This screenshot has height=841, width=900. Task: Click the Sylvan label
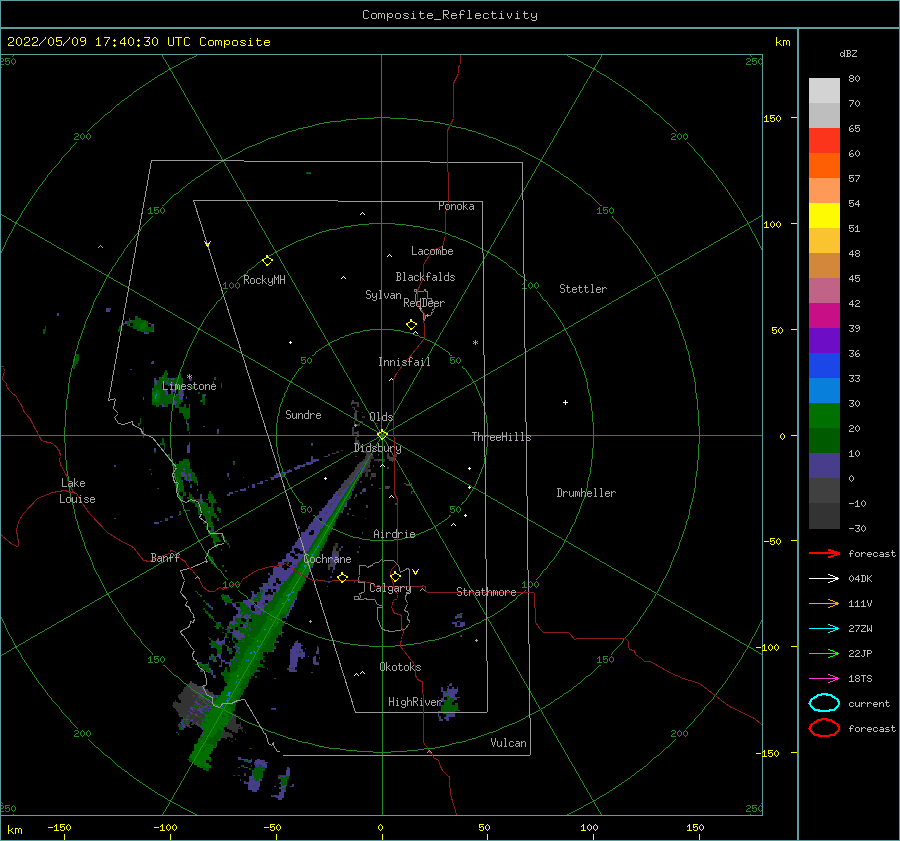pyautogui.click(x=383, y=295)
